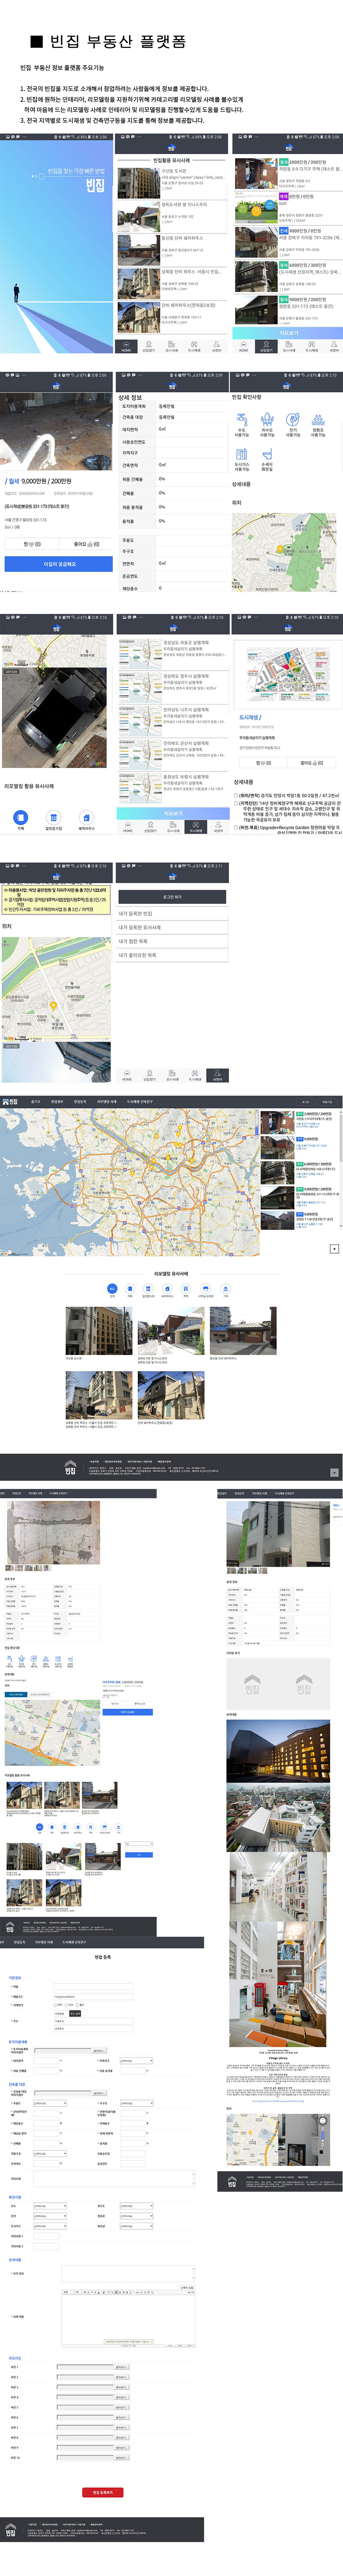Click scroll-to-top arrow below web listing panel

[x=334, y=1249]
